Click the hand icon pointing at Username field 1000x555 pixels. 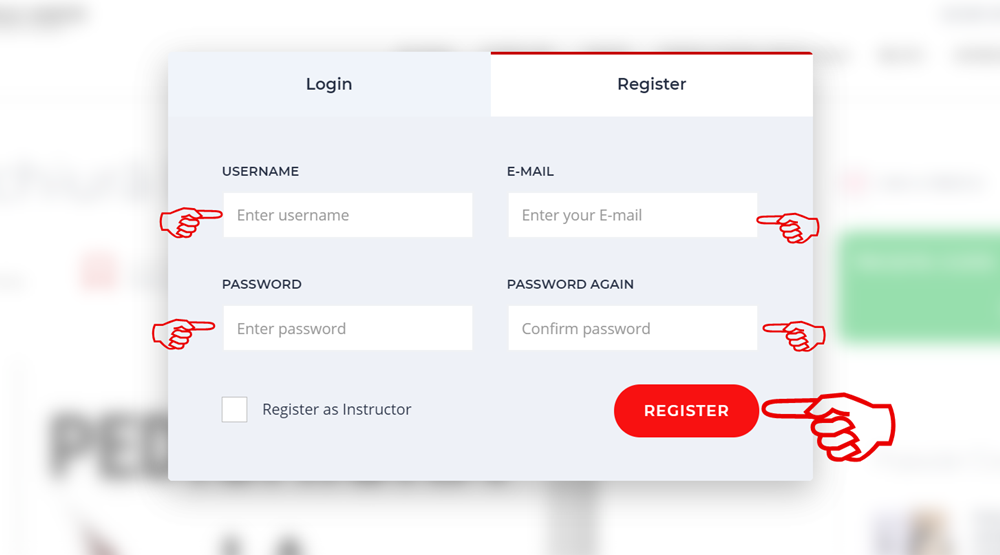191,222
